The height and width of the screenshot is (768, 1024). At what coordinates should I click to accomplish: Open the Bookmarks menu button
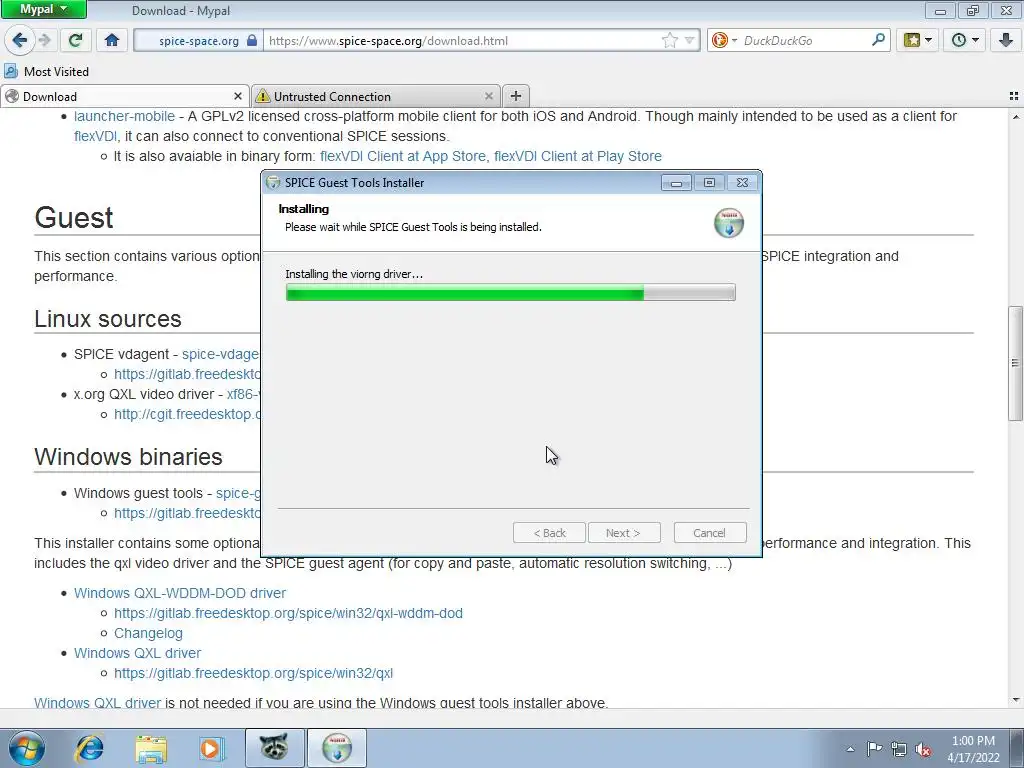[x=918, y=40]
